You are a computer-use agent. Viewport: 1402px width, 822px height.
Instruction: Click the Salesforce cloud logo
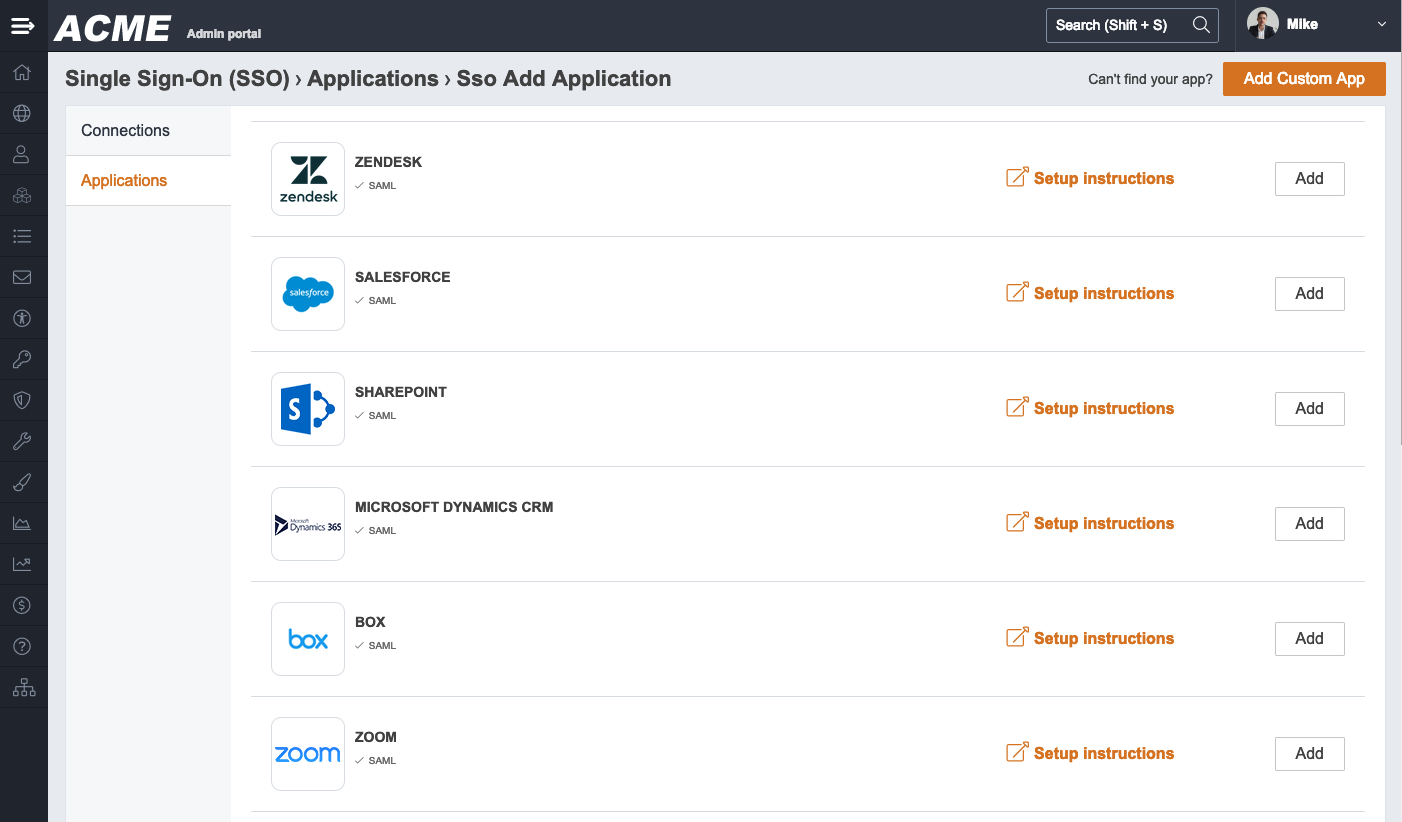(308, 294)
